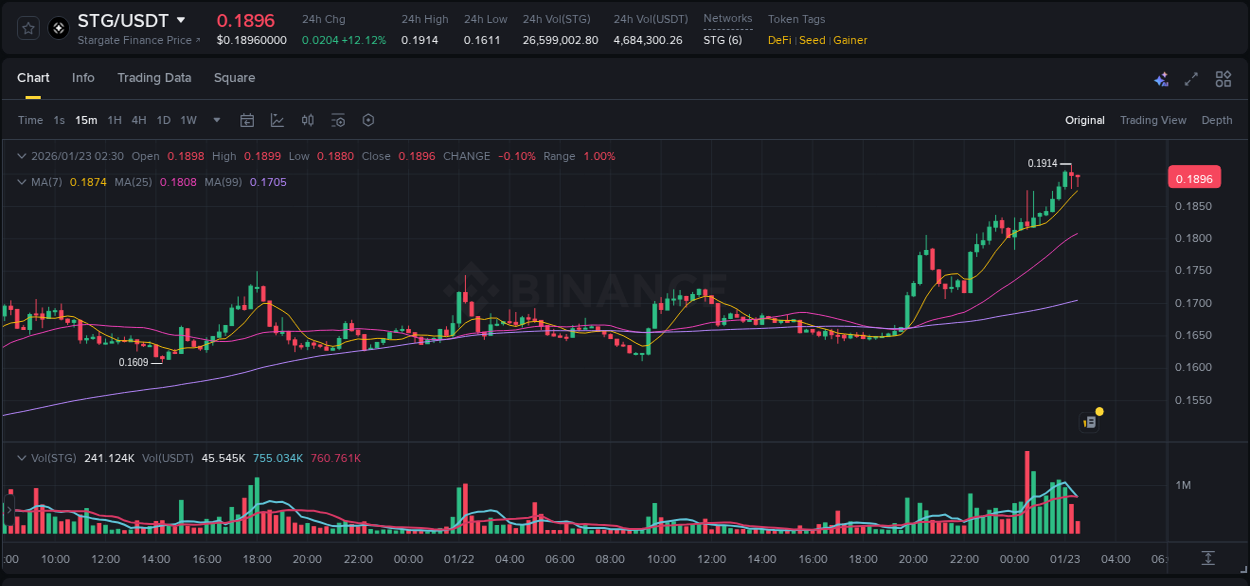Open the technical indicators icon

tap(307, 120)
